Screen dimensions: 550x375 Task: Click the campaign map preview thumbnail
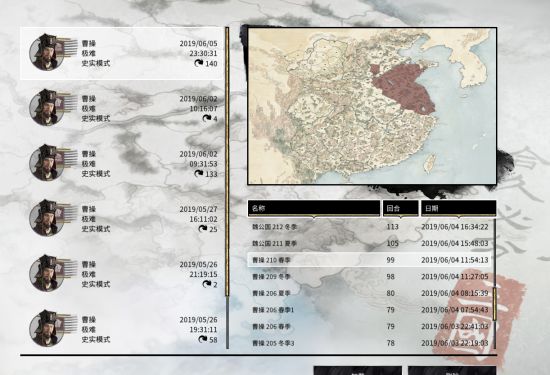coord(372,106)
